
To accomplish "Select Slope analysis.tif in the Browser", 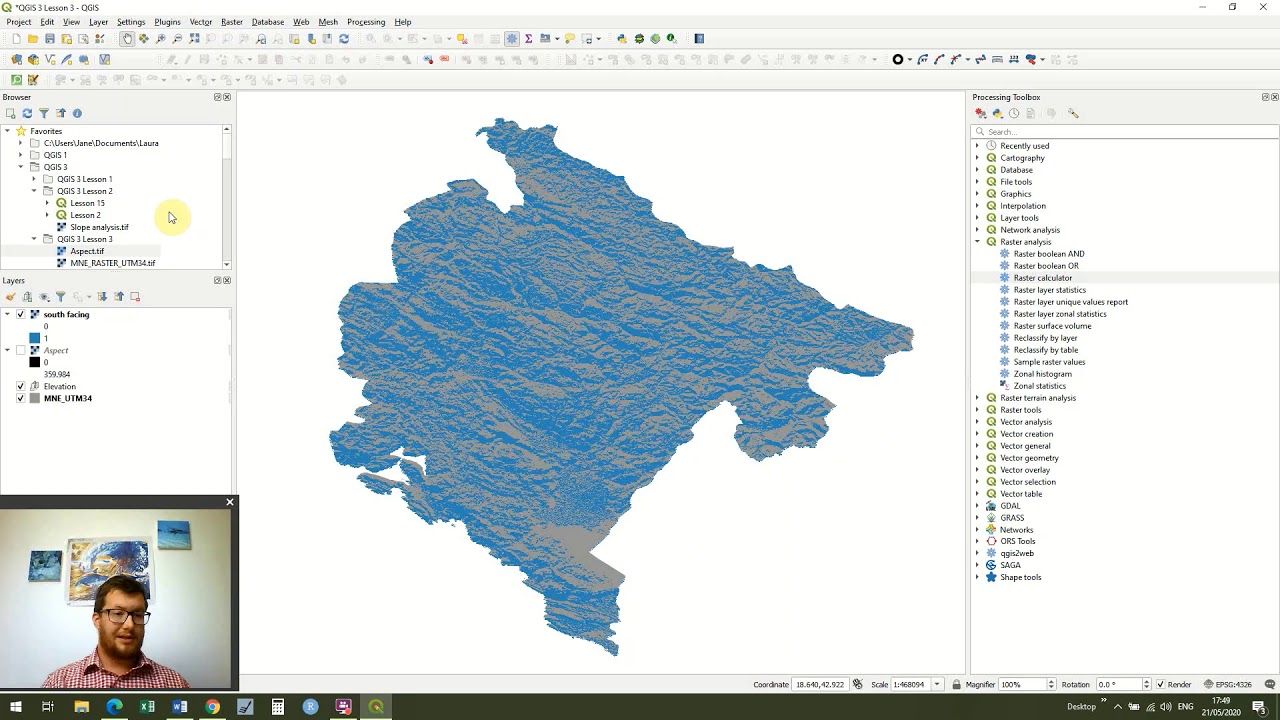I will point(98,227).
